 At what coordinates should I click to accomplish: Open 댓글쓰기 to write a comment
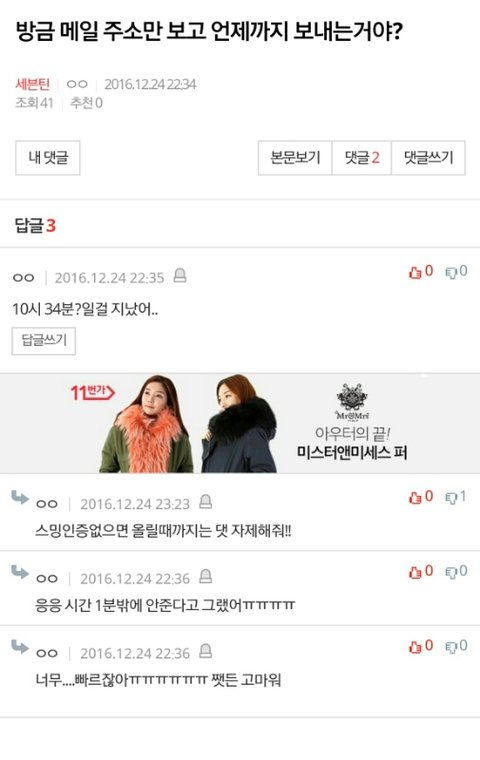pyautogui.click(x=429, y=158)
